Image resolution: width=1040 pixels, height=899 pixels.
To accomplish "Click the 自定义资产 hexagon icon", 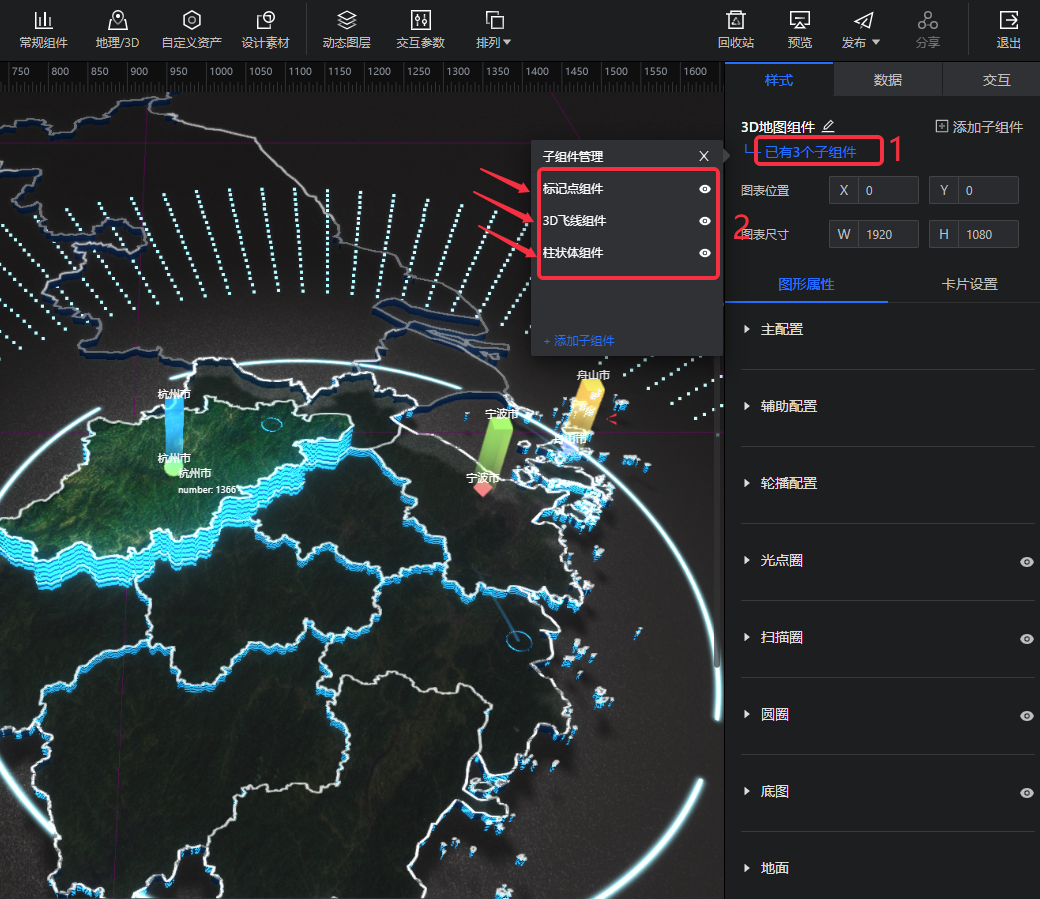I will pyautogui.click(x=191, y=21).
